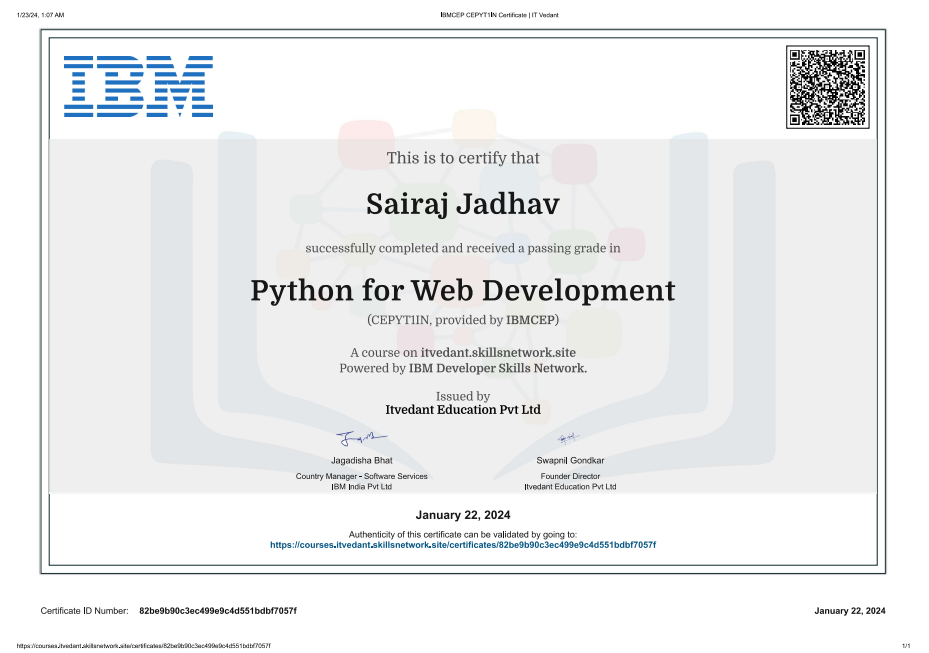Select the course title "Python for Web Development"

coord(463,291)
